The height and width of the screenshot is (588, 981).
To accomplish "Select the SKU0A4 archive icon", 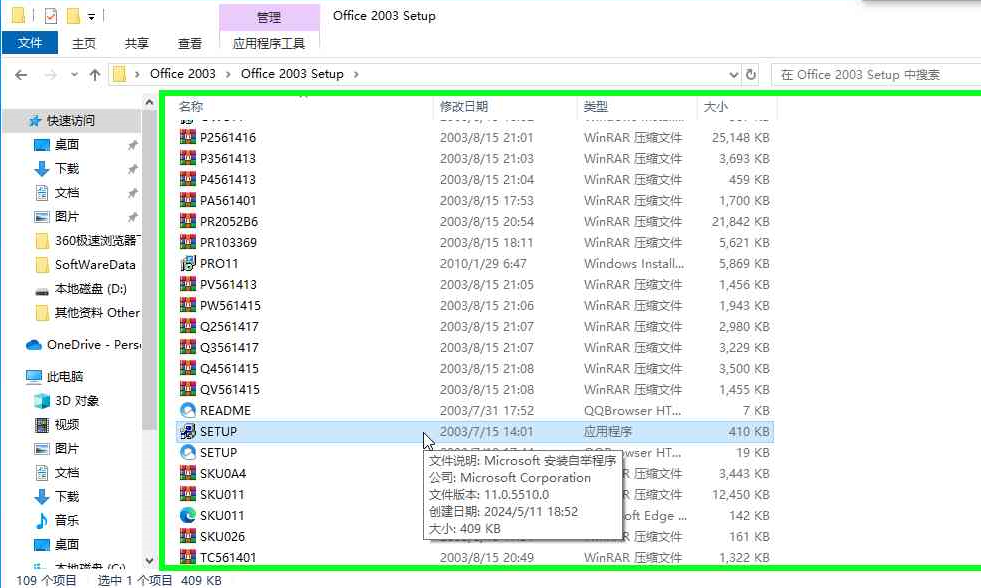I will pos(188,473).
